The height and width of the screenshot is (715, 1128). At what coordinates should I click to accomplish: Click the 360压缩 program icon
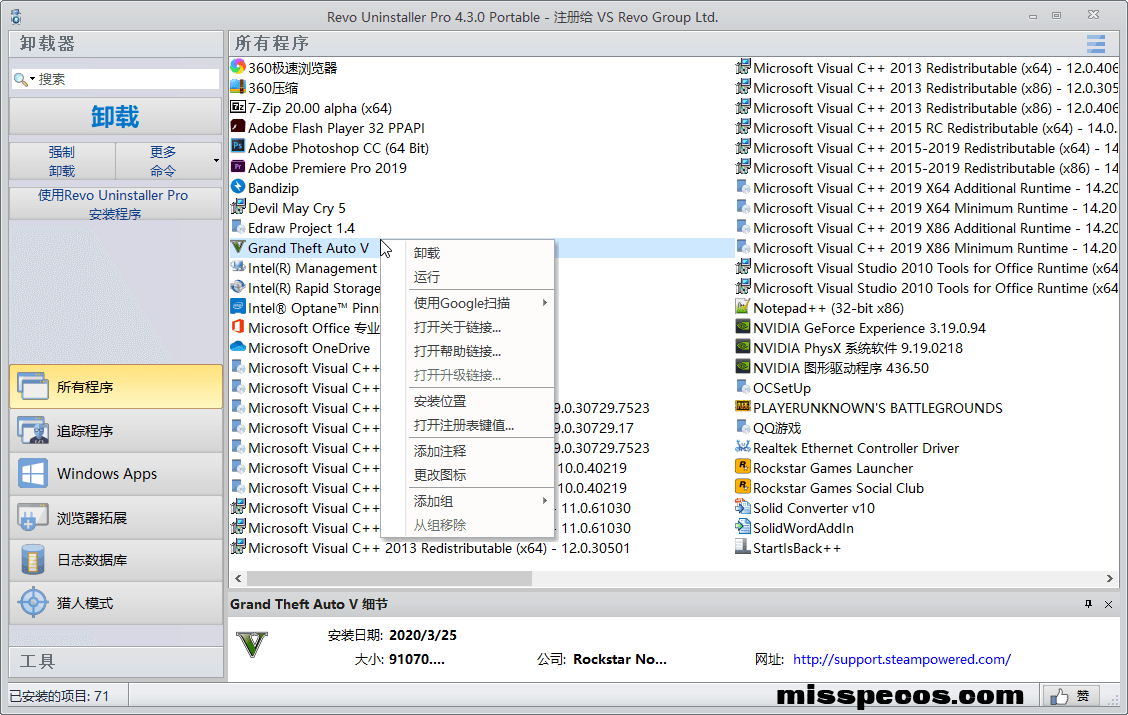[238, 88]
